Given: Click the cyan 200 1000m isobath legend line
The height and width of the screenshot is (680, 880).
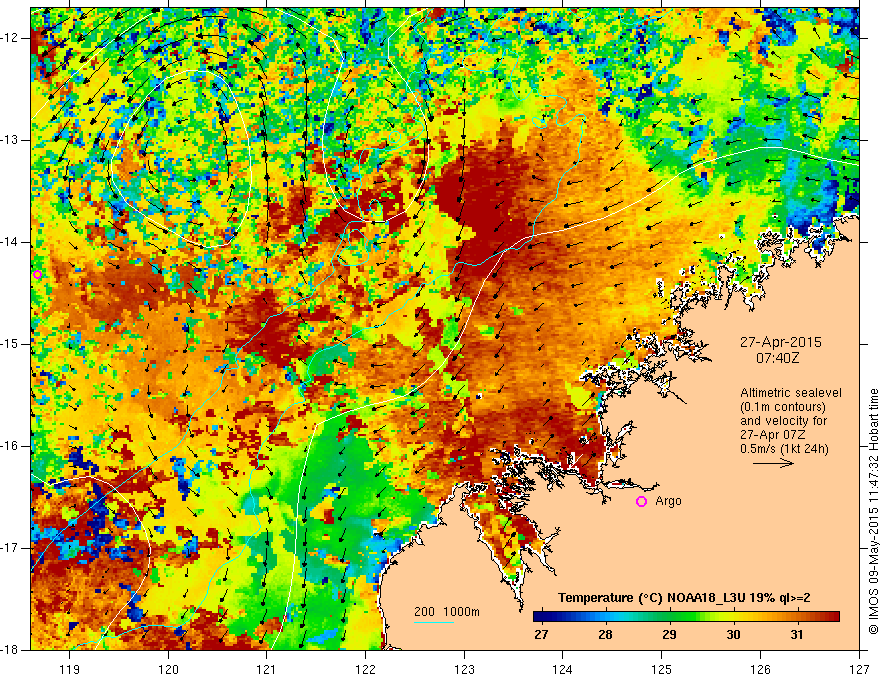Looking at the screenshot, I should 434,622.
